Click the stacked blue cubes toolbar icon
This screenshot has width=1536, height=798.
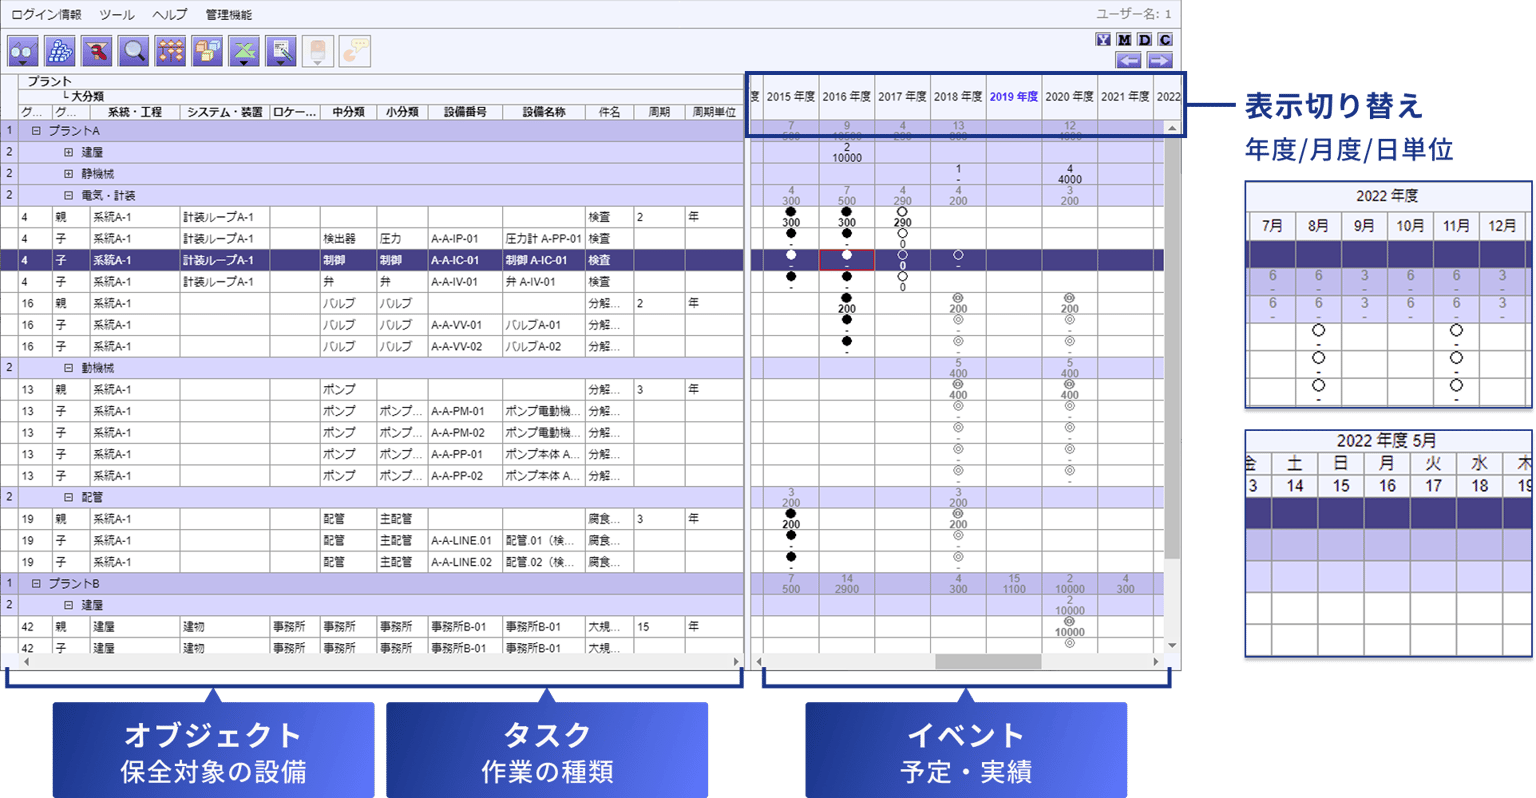point(60,51)
